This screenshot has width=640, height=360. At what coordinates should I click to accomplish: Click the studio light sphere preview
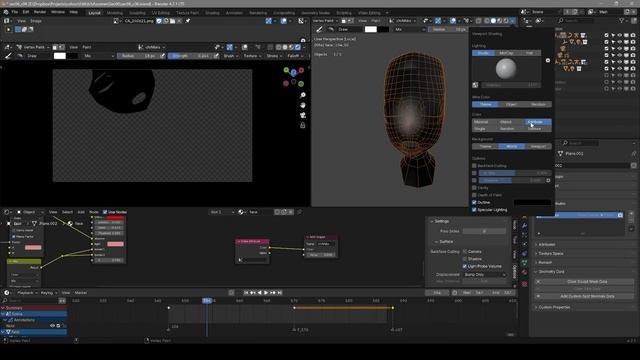(x=506, y=69)
